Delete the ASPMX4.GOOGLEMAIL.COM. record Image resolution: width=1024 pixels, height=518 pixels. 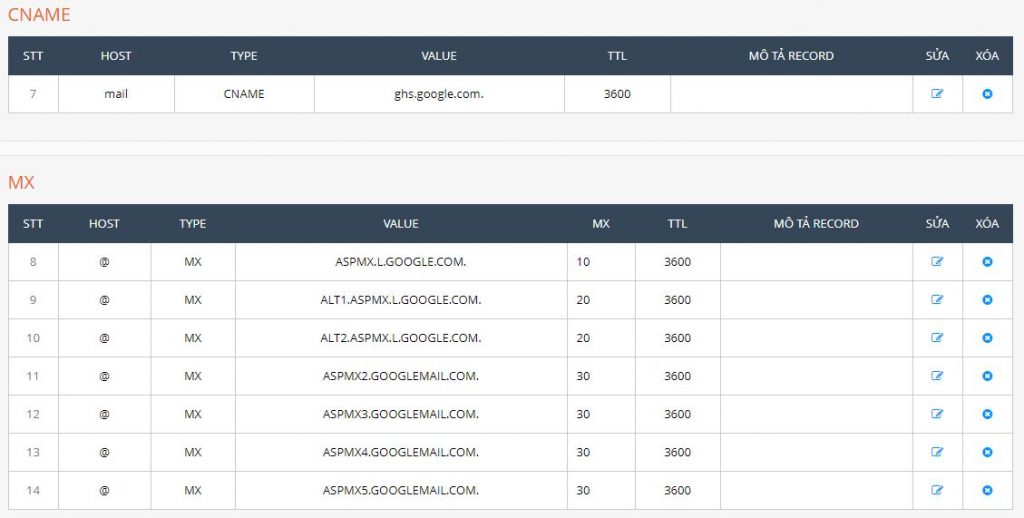pos(987,452)
